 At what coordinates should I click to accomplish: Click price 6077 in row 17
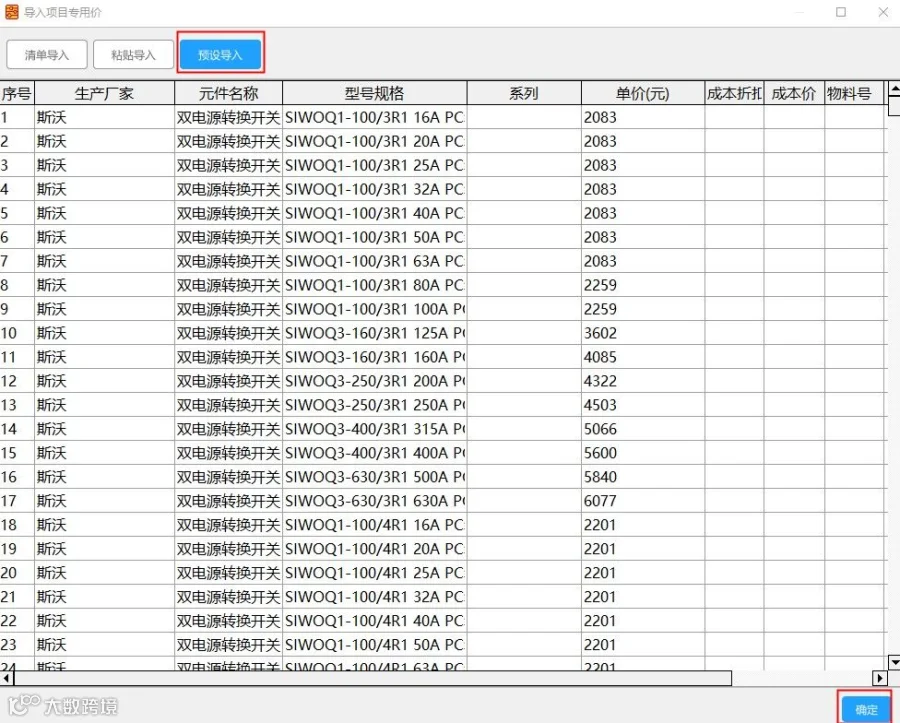click(643, 501)
